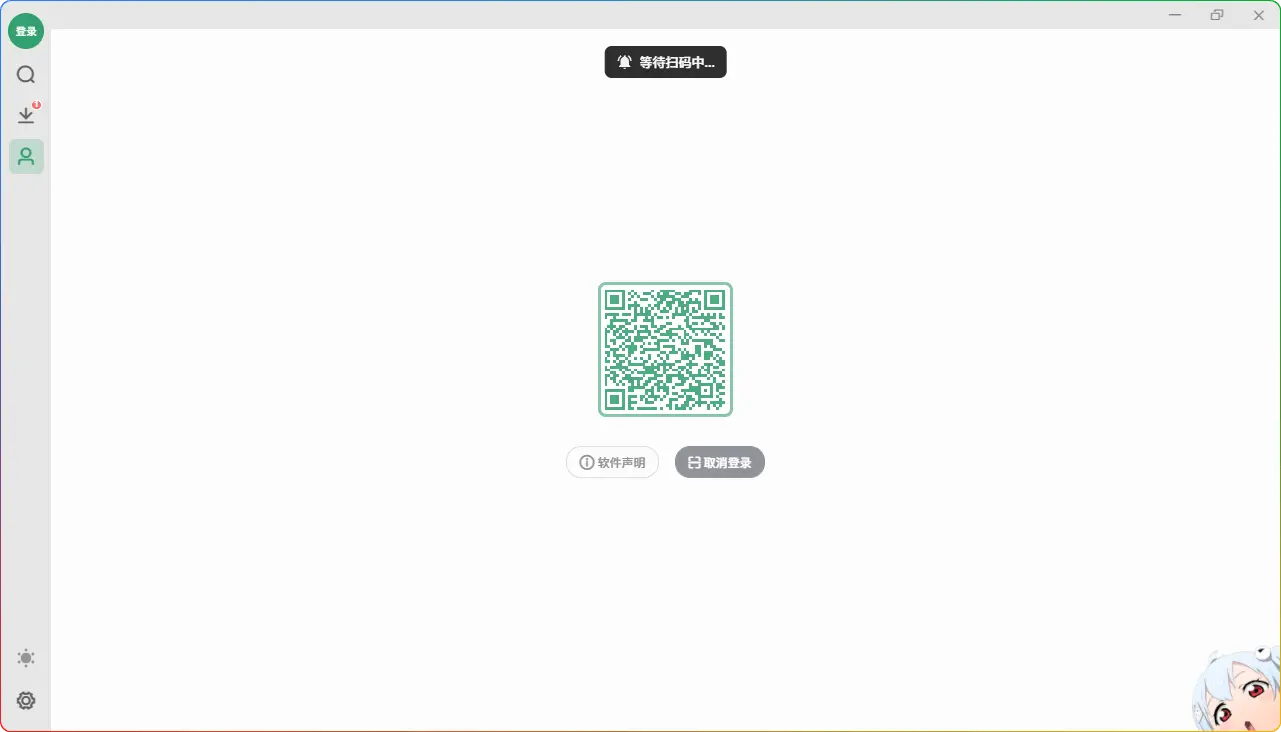Click the 等待扫码中... notification toast
This screenshot has width=1281, height=732.
(x=665, y=62)
